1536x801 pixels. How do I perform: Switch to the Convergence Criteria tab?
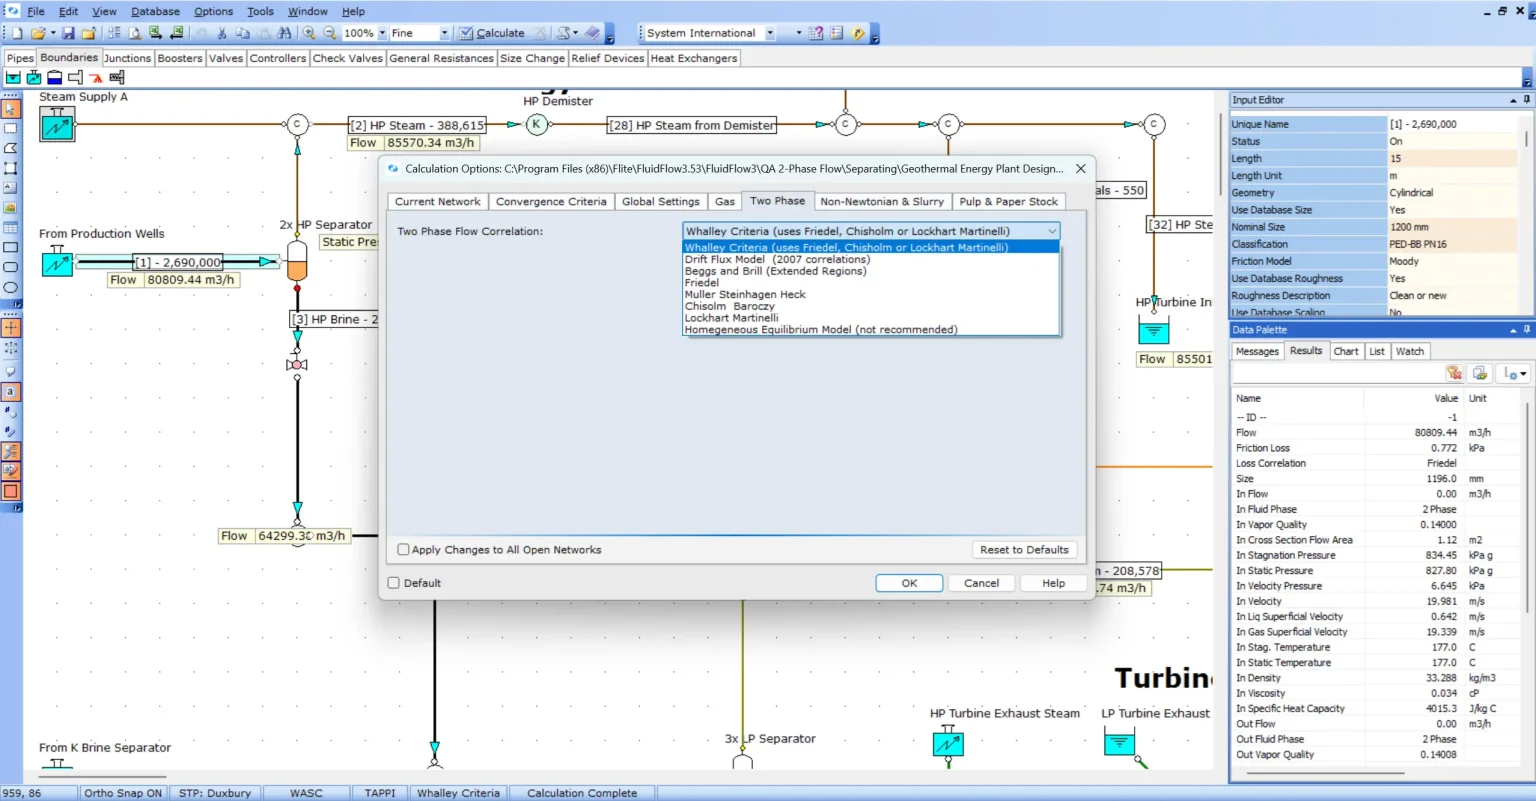click(x=550, y=202)
